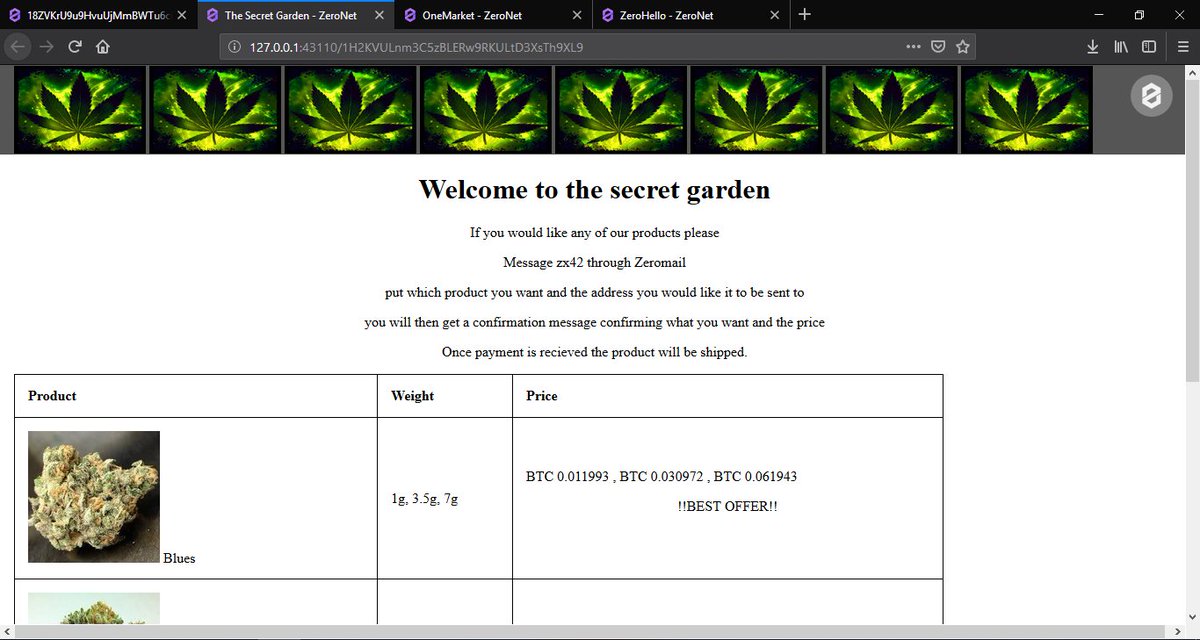This screenshot has height=640, width=1200.
Task: Reload the current page
Action: click(x=75, y=47)
